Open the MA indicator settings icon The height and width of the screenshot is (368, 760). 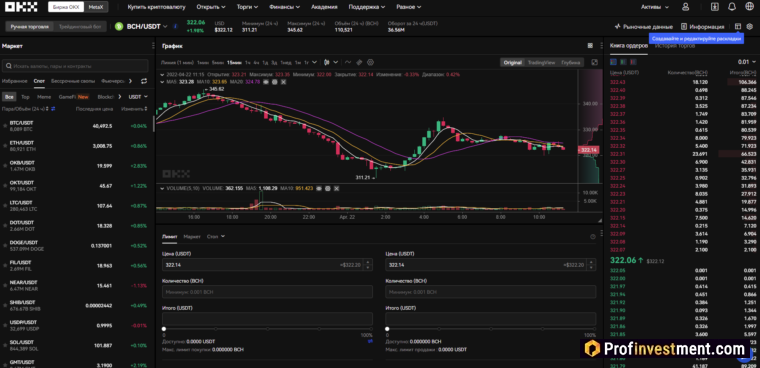(x=274, y=82)
